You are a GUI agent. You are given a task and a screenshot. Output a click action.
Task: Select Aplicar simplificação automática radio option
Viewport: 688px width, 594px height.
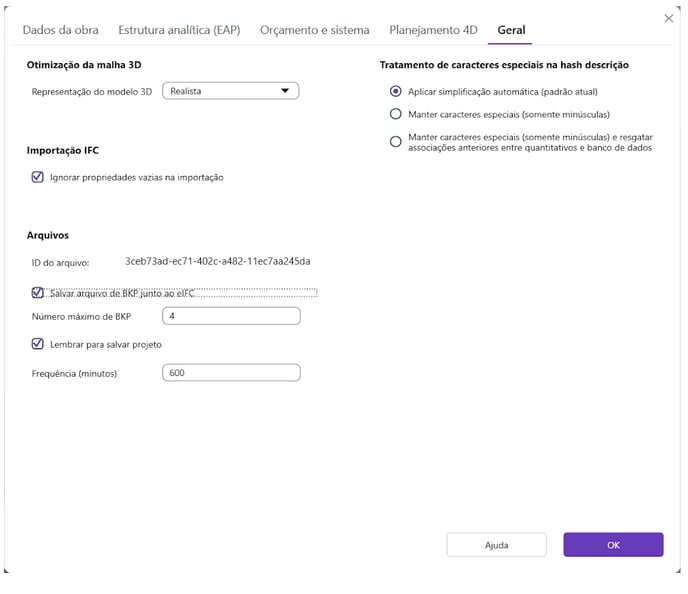tap(396, 91)
